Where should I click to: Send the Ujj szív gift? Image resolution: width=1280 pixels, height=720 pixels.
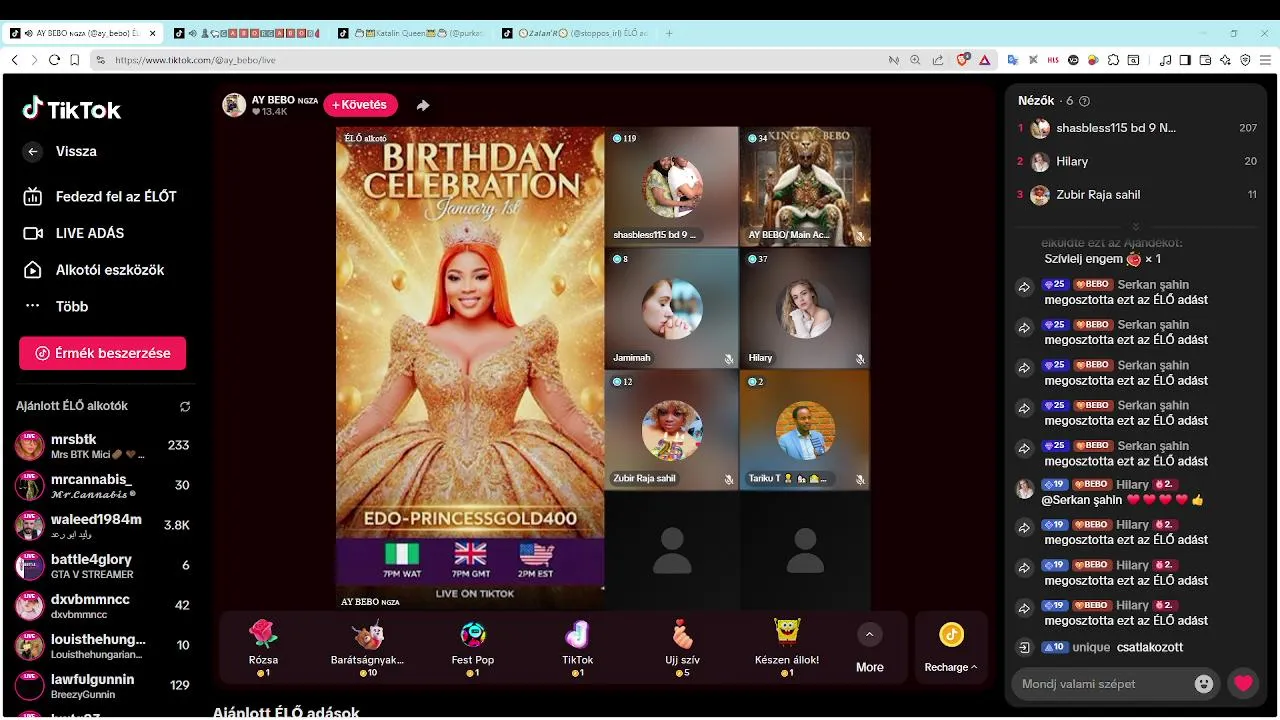coord(682,647)
